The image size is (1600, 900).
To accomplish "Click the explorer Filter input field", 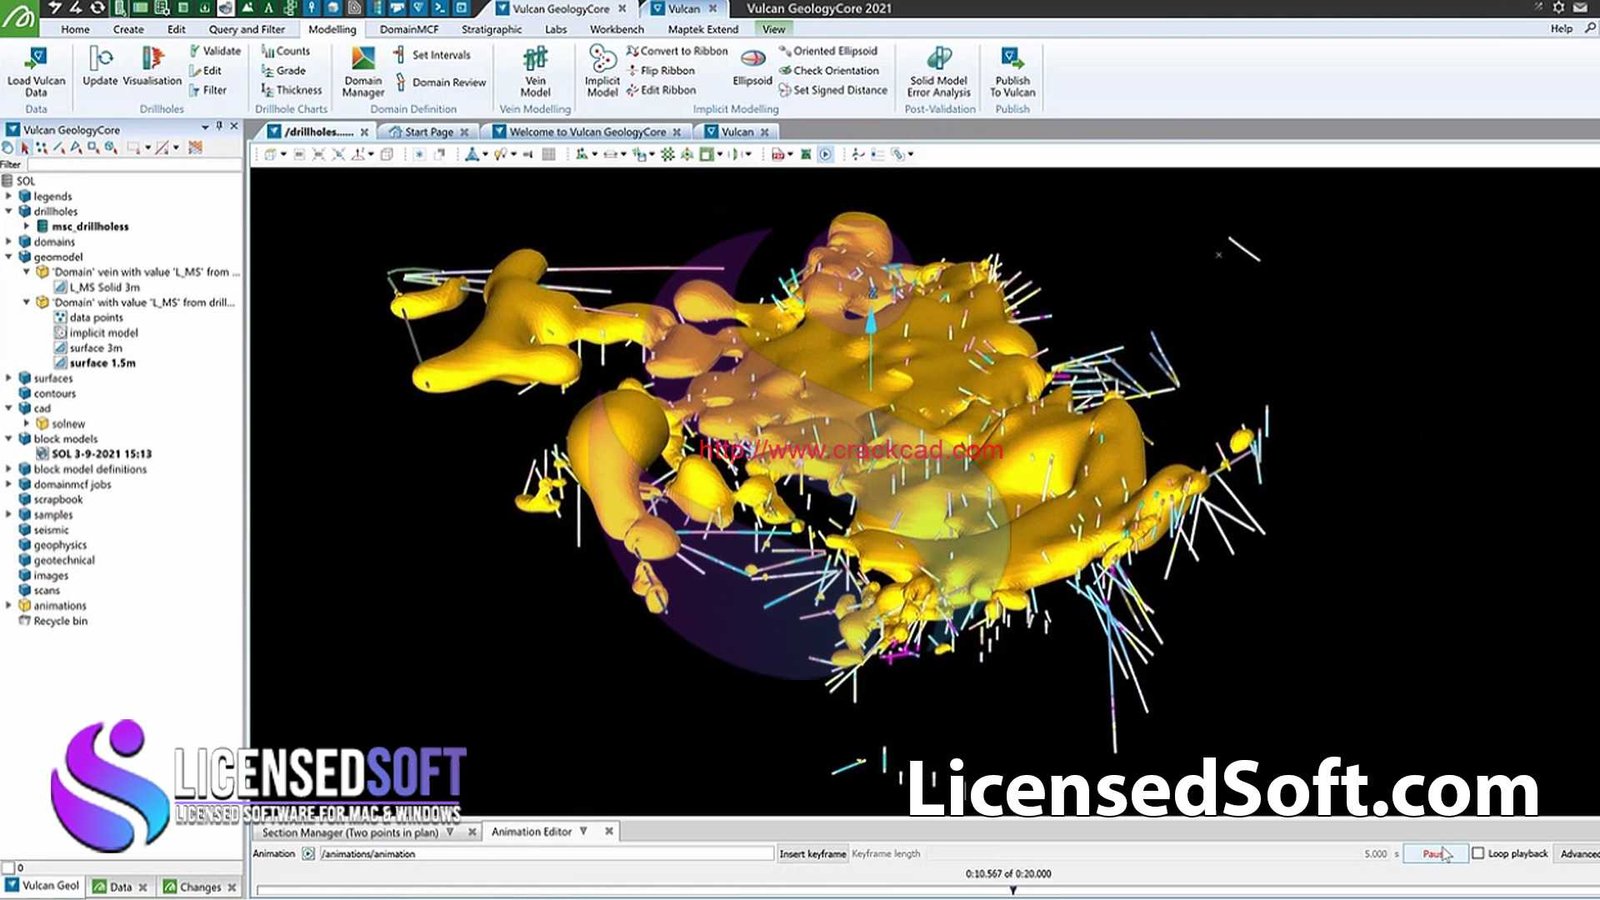I will [x=133, y=164].
